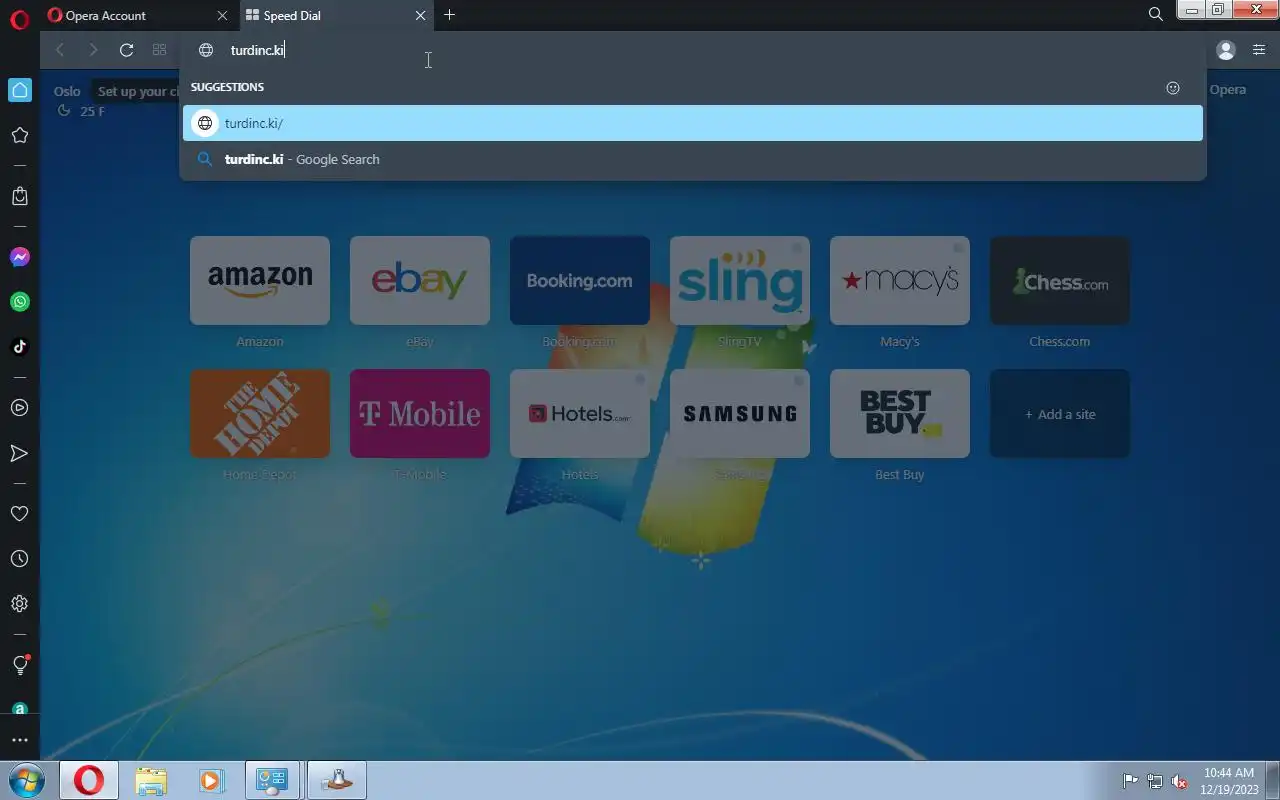This screenshot has width=1280, height=800.
Task: Open the SlingTV speed dial tile
Action: [740, 281]
